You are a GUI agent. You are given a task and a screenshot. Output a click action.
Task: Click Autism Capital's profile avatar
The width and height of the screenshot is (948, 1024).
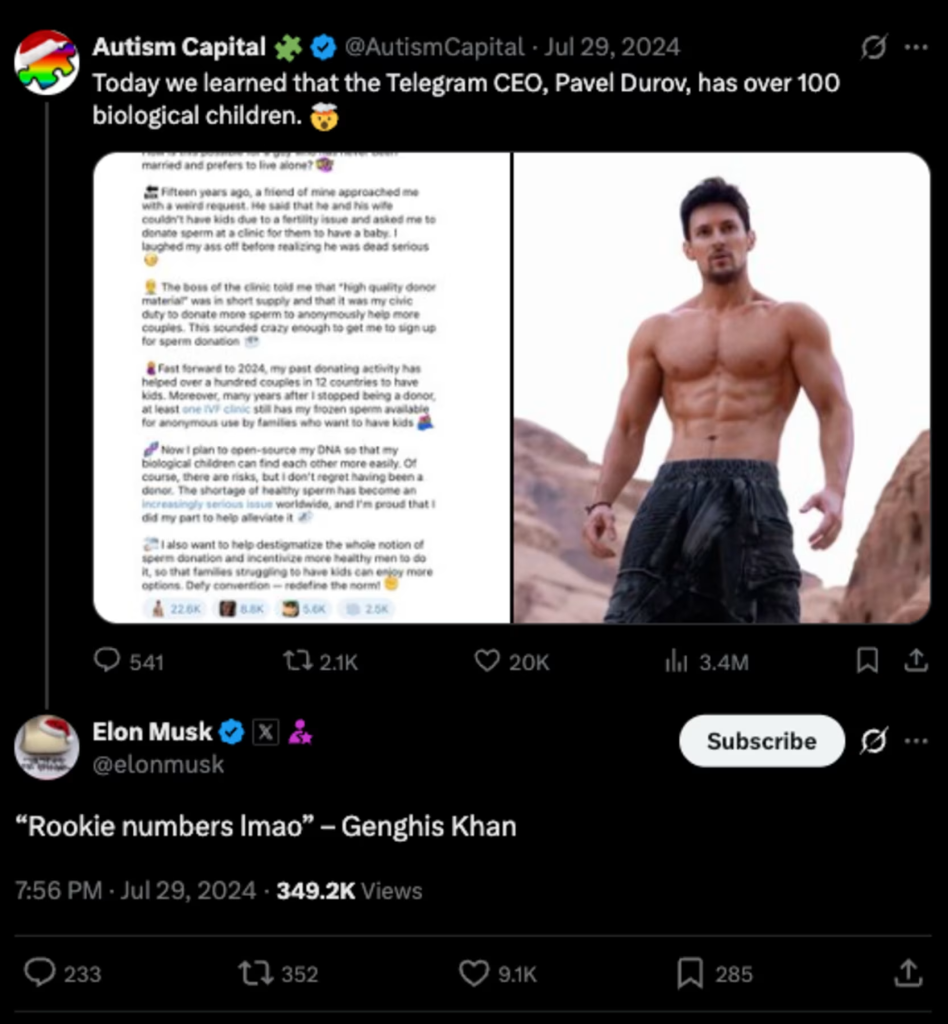(x=48, y=62)
